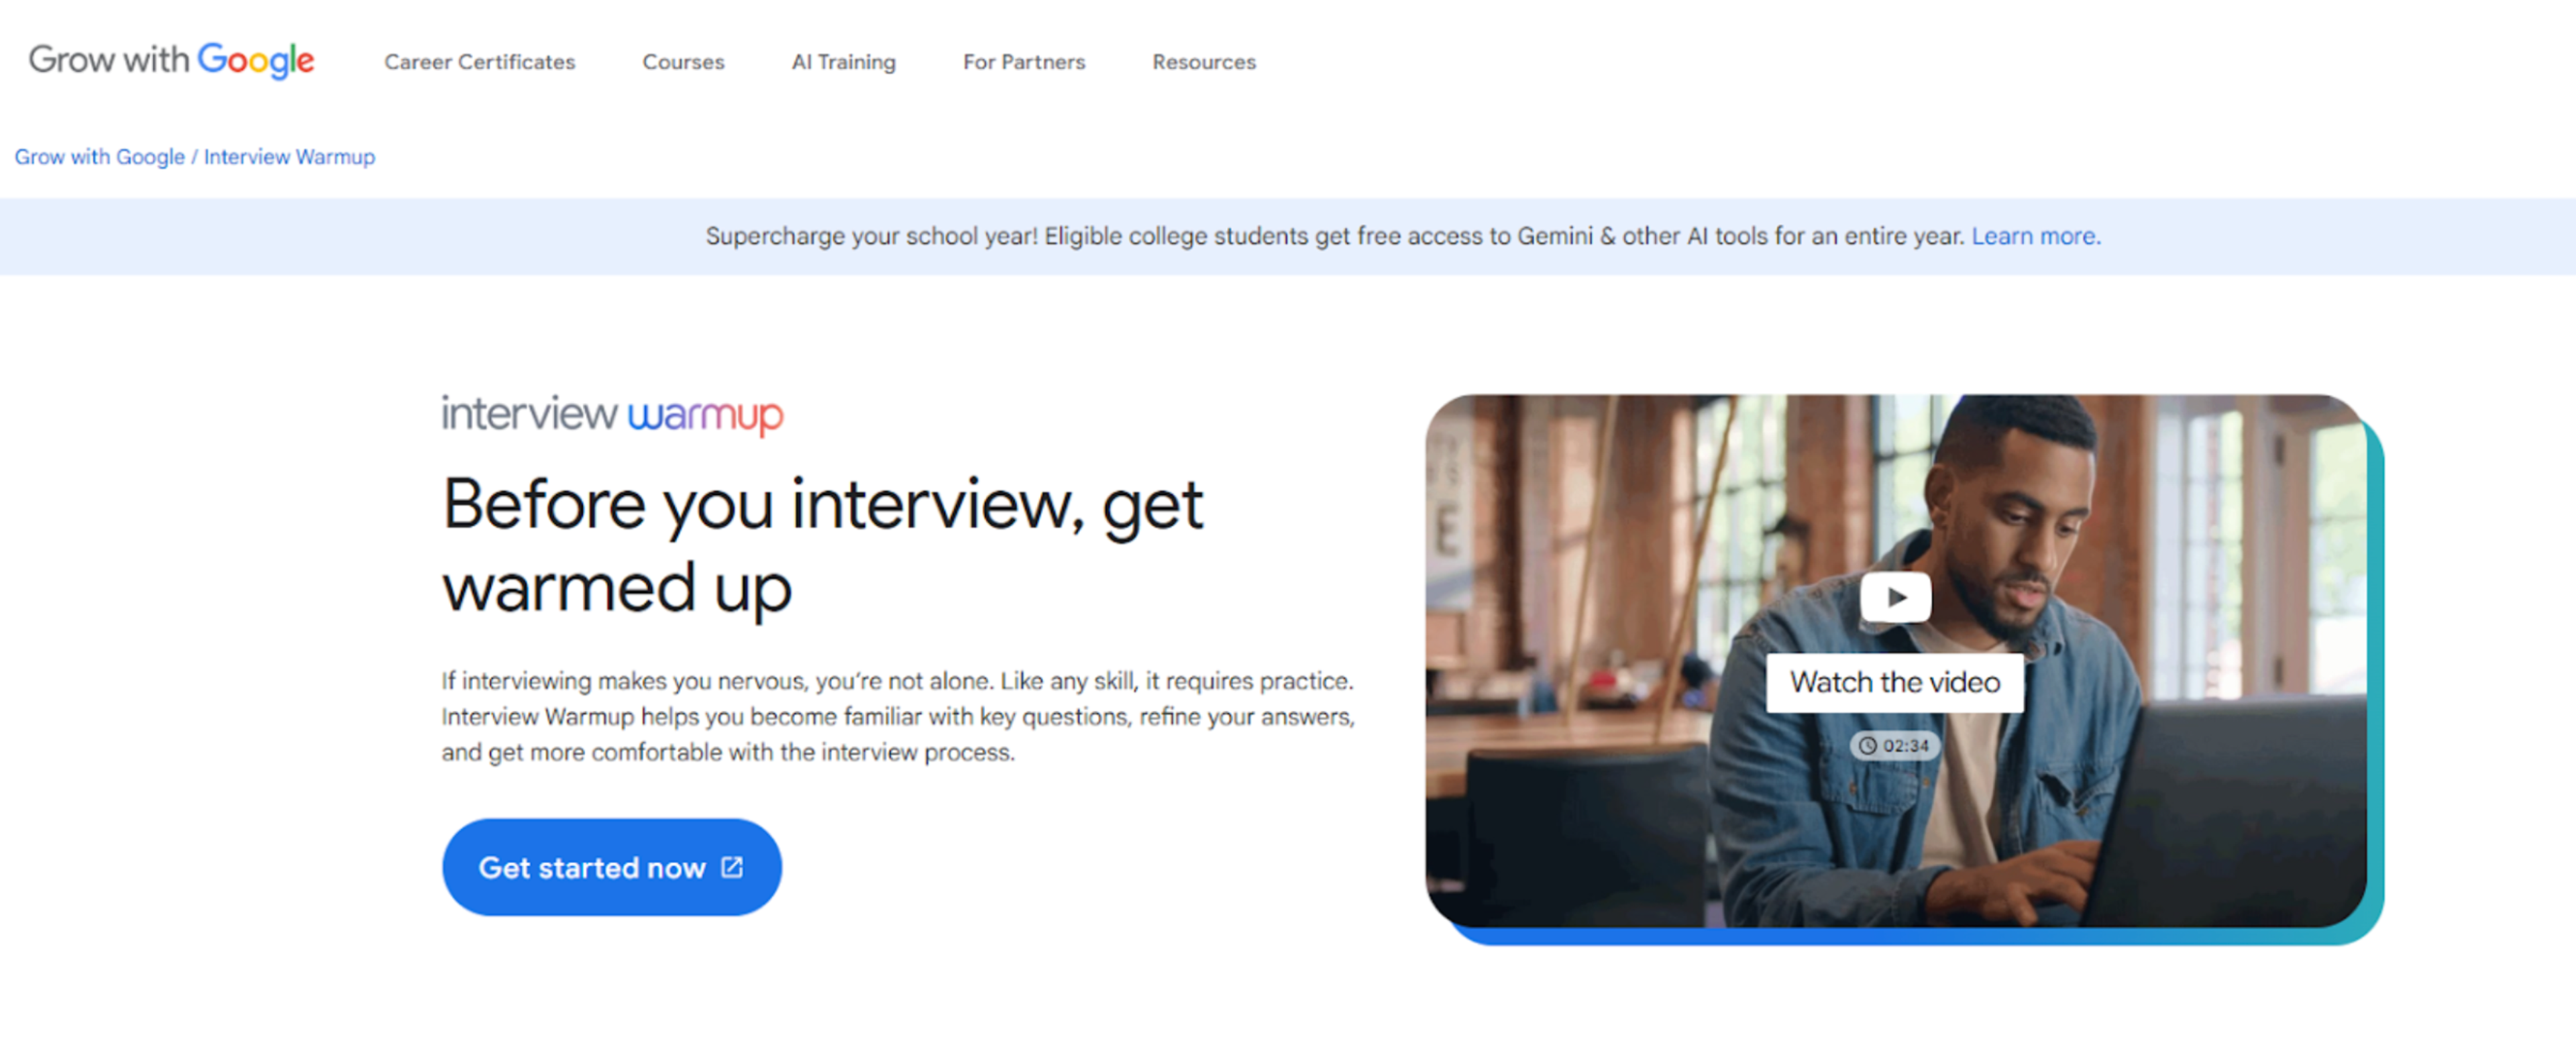Play the video with the play icon
This screenshot has width=2576, height=1041.
1895,597
